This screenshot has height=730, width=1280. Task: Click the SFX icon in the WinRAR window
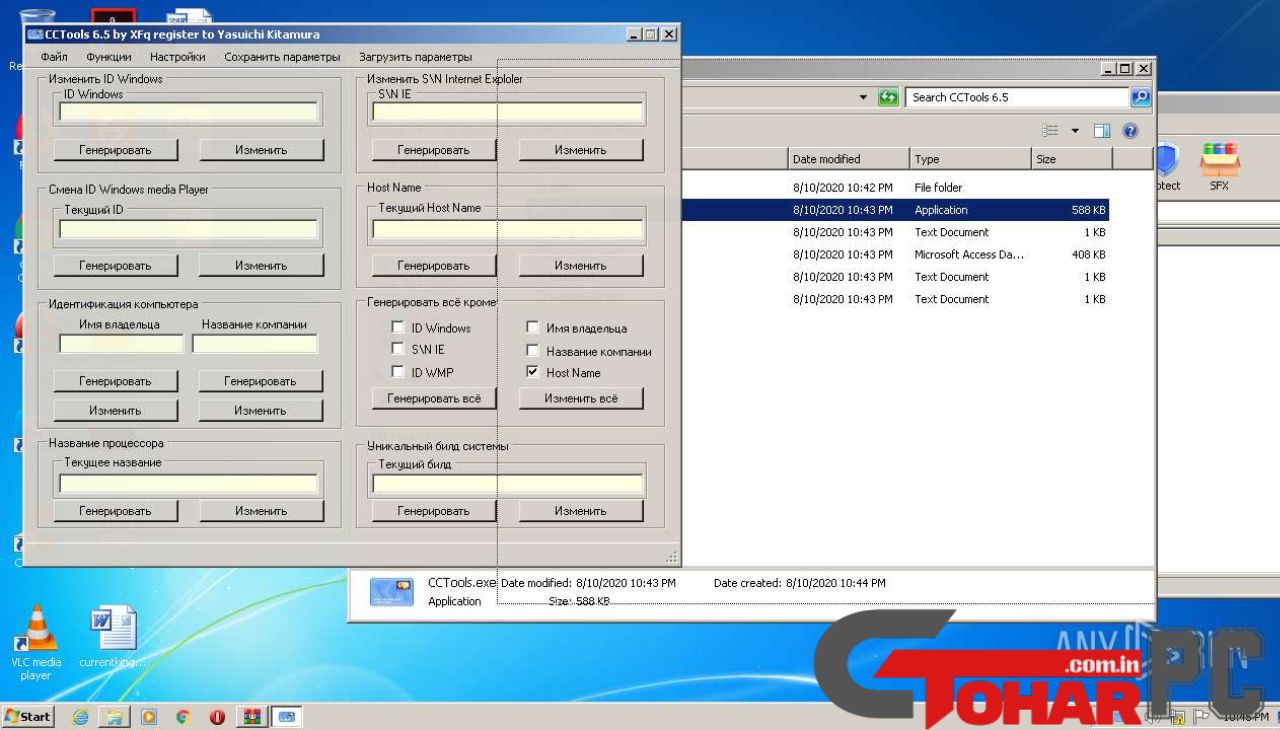[x=1218, y=166]
